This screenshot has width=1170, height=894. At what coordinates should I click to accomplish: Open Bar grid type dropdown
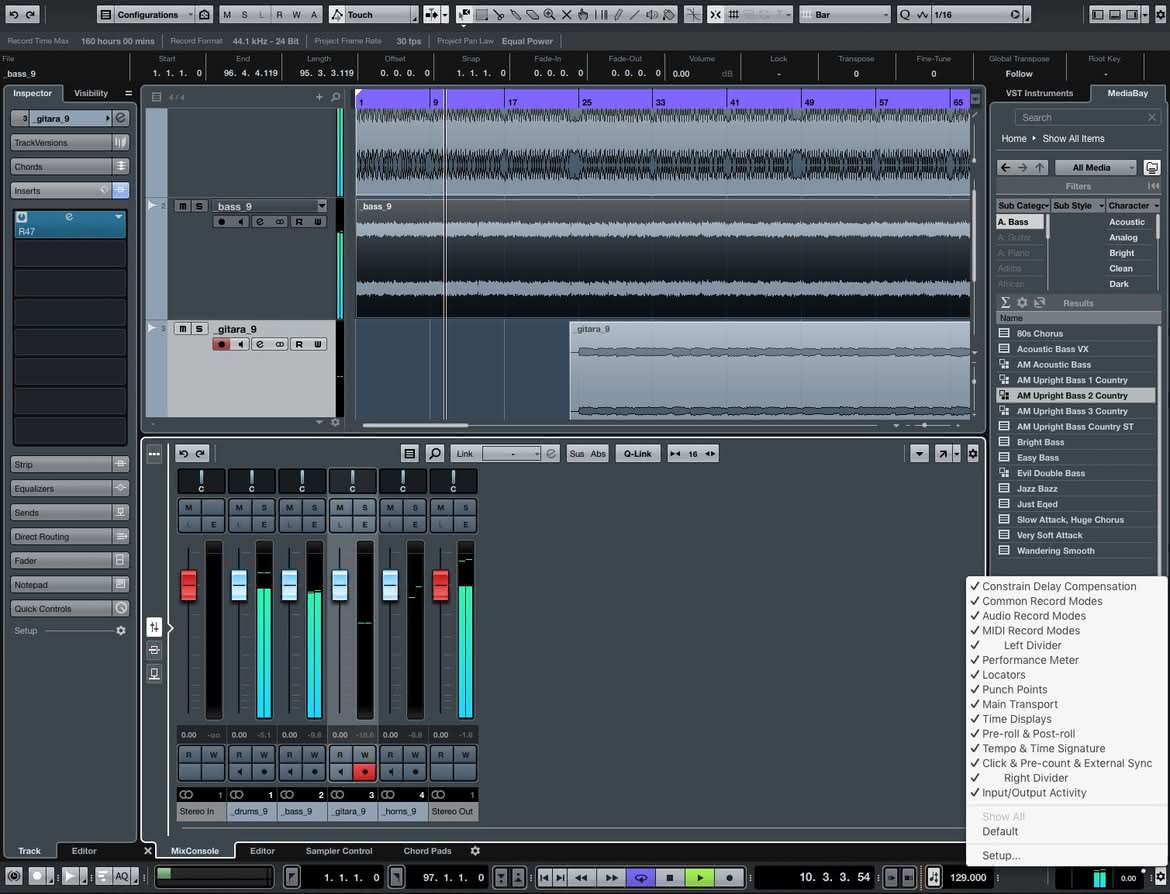845,14
